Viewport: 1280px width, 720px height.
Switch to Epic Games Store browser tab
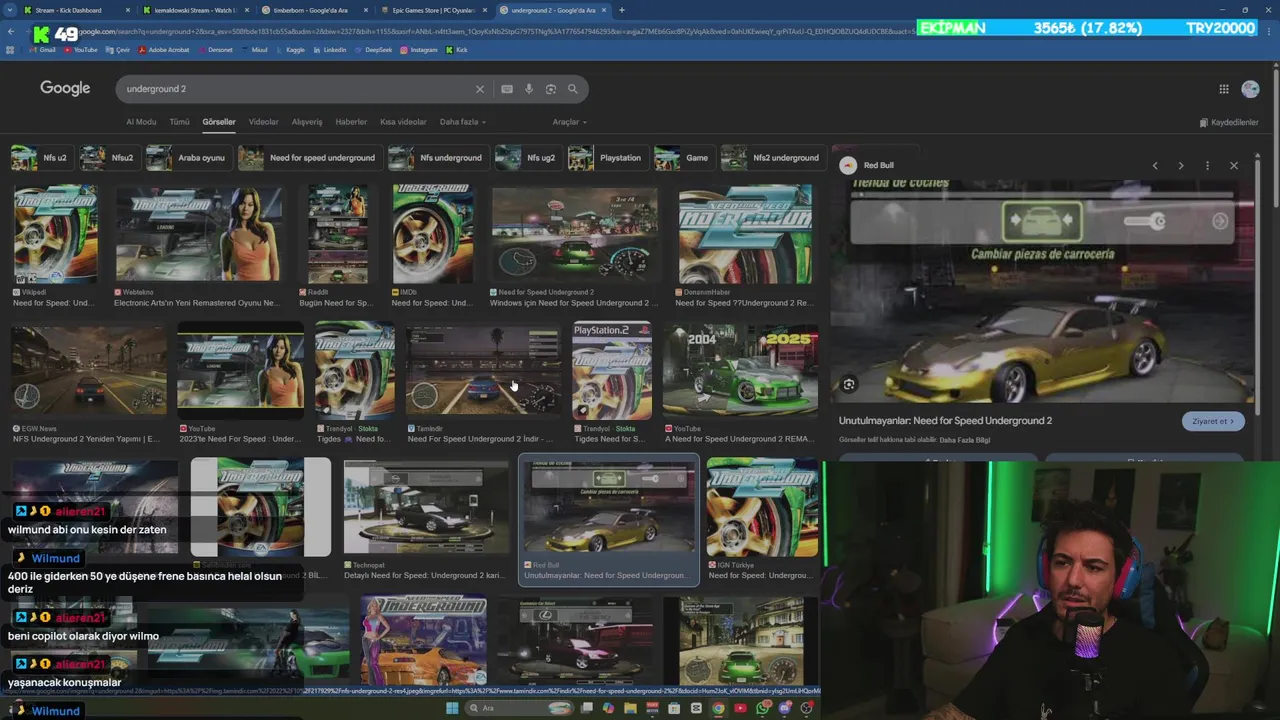[433, 10]
